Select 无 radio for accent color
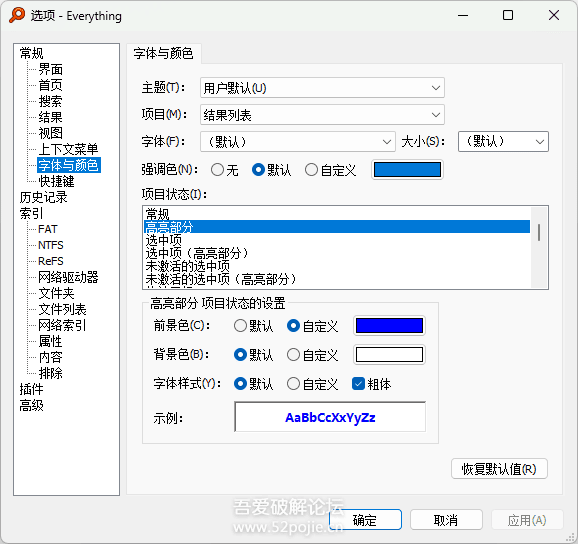 tap(217, 170)
